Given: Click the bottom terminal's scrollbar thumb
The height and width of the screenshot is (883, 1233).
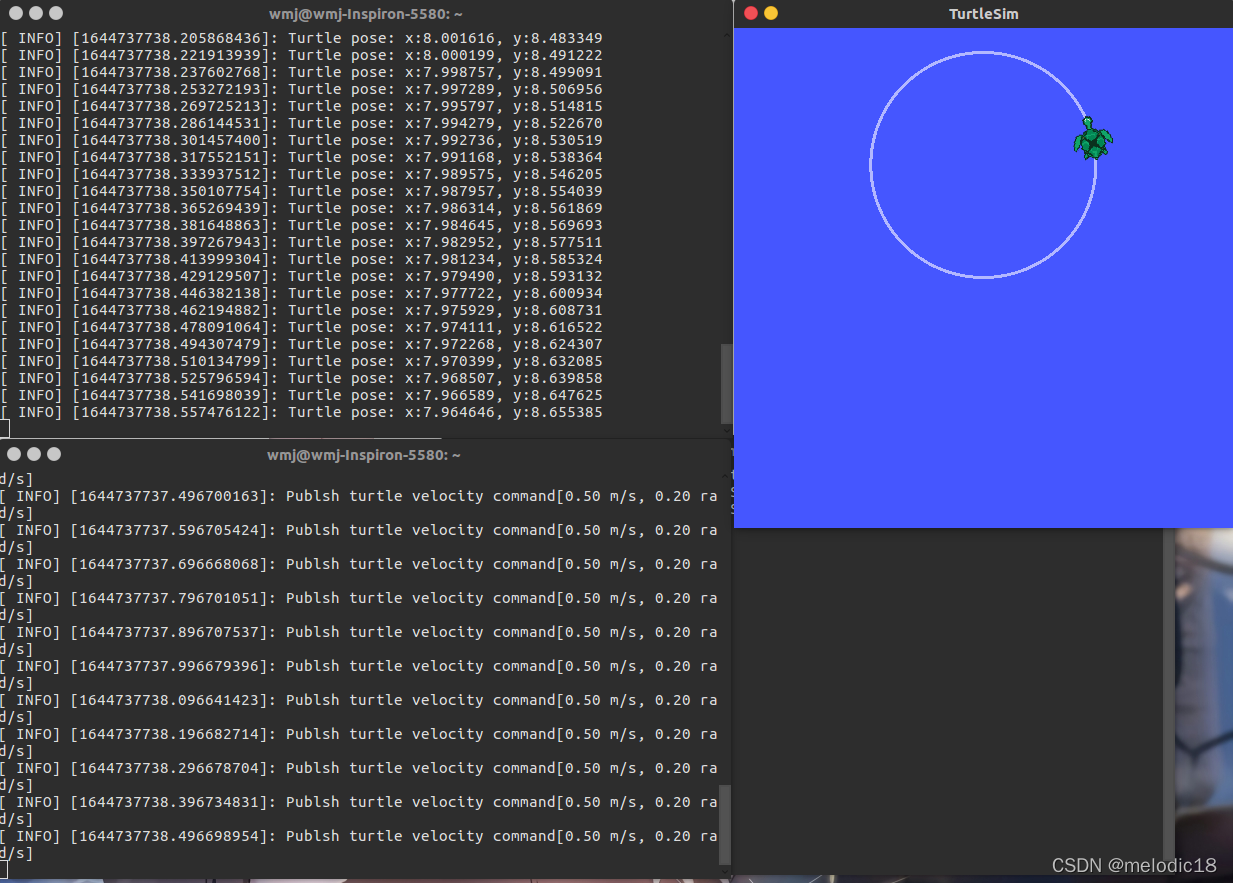Looking at the screenshot, I should pyautogui.click(x=725, y=825).
